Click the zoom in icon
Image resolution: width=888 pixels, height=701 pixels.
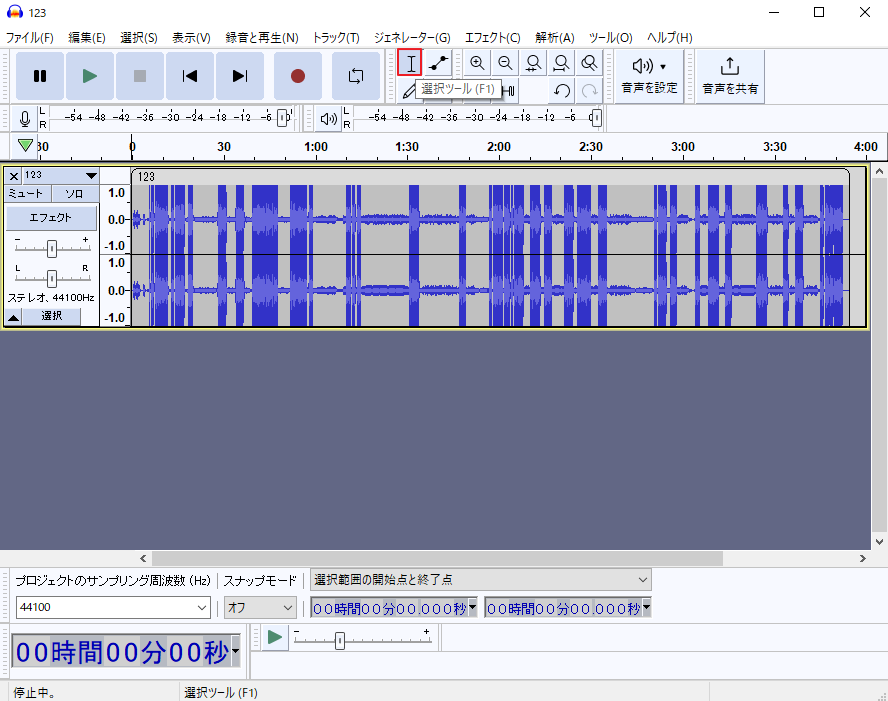click(476, 62)
